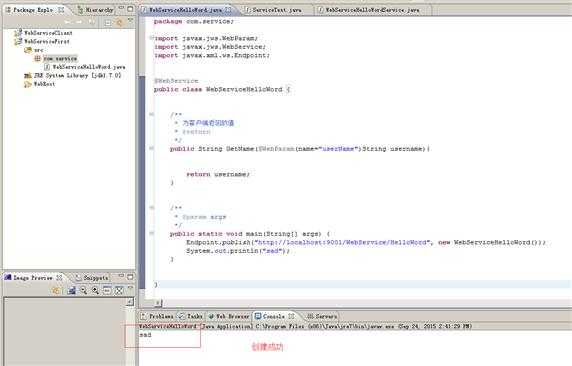Click the com.service package icon

tap(37, 58)
